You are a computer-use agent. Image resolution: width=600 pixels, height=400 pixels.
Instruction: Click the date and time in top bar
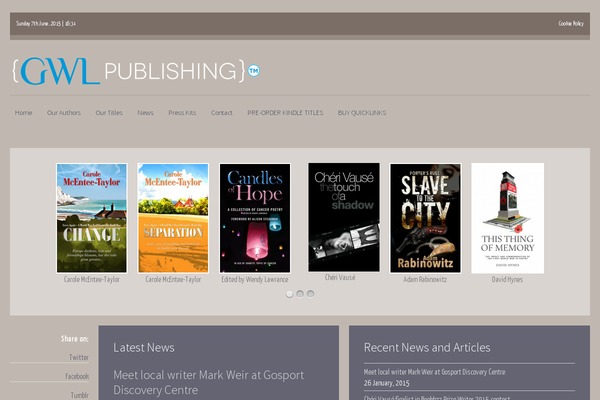pos(46,24)
